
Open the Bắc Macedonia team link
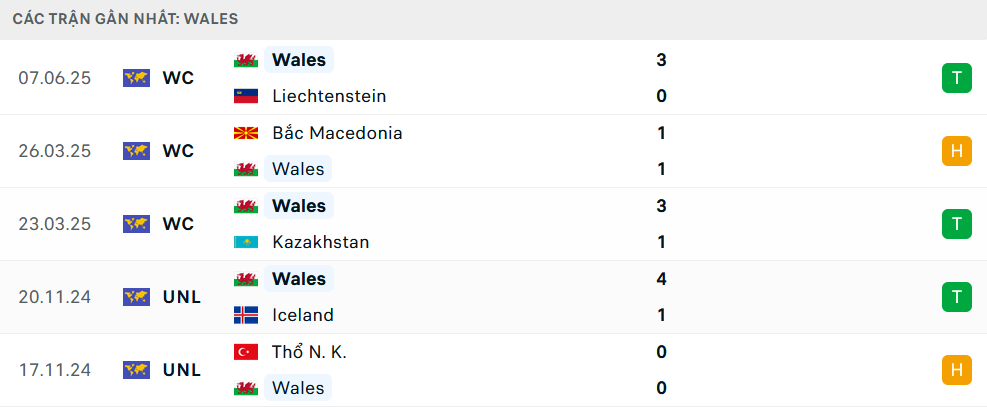(x=337, y=133)
